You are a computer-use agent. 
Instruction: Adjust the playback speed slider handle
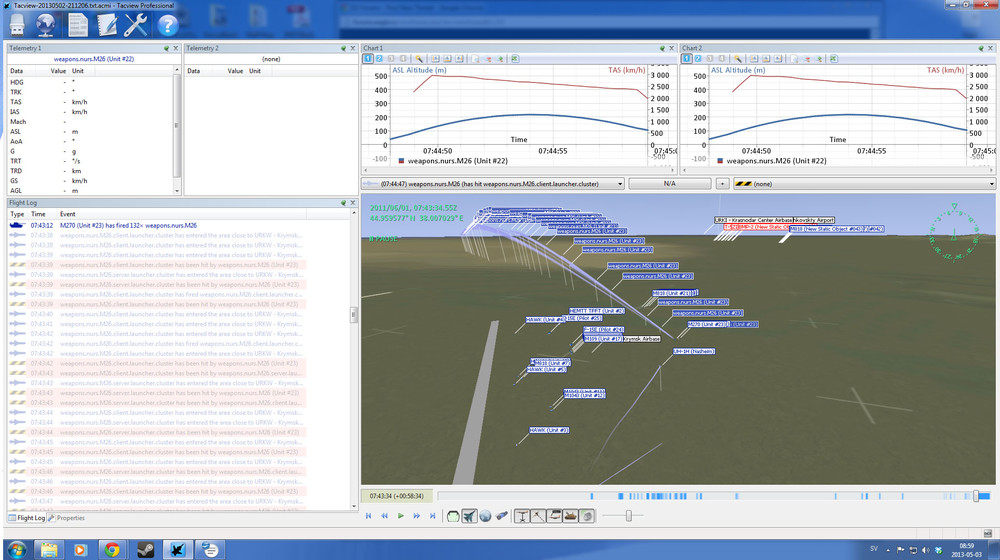[x=629, y=516]
